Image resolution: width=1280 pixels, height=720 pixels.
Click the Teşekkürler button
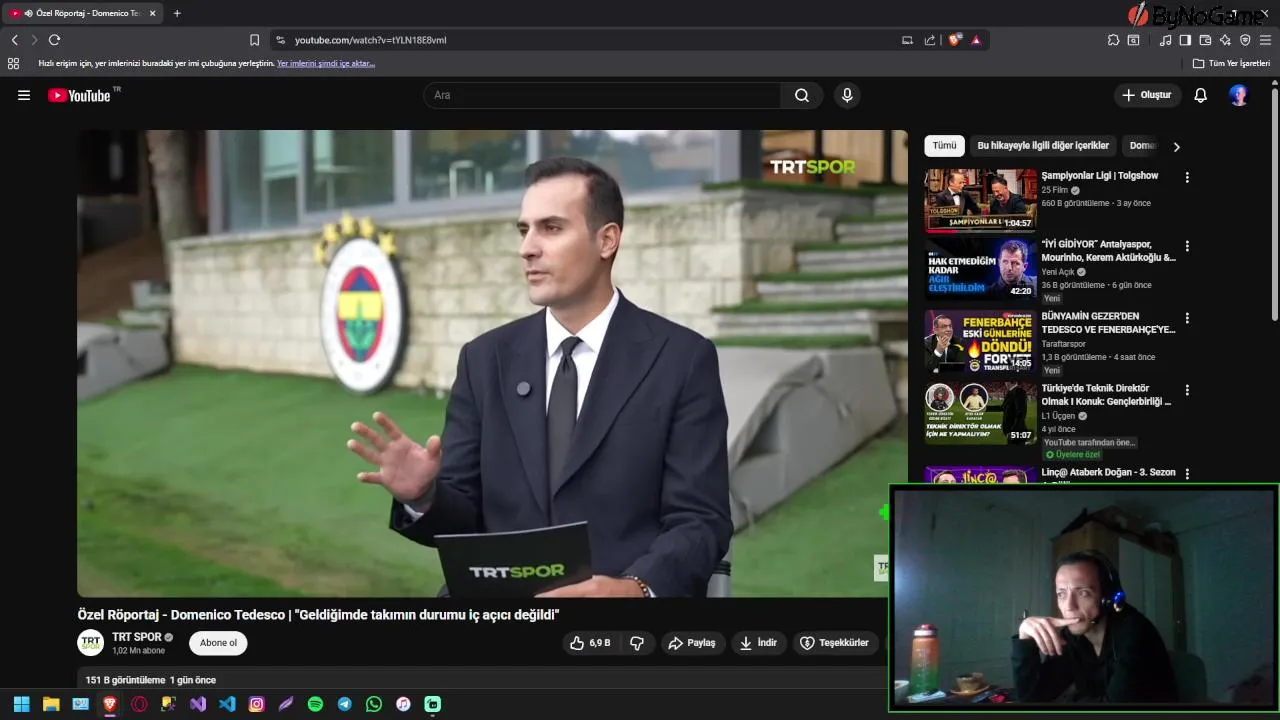coord(834,643)
